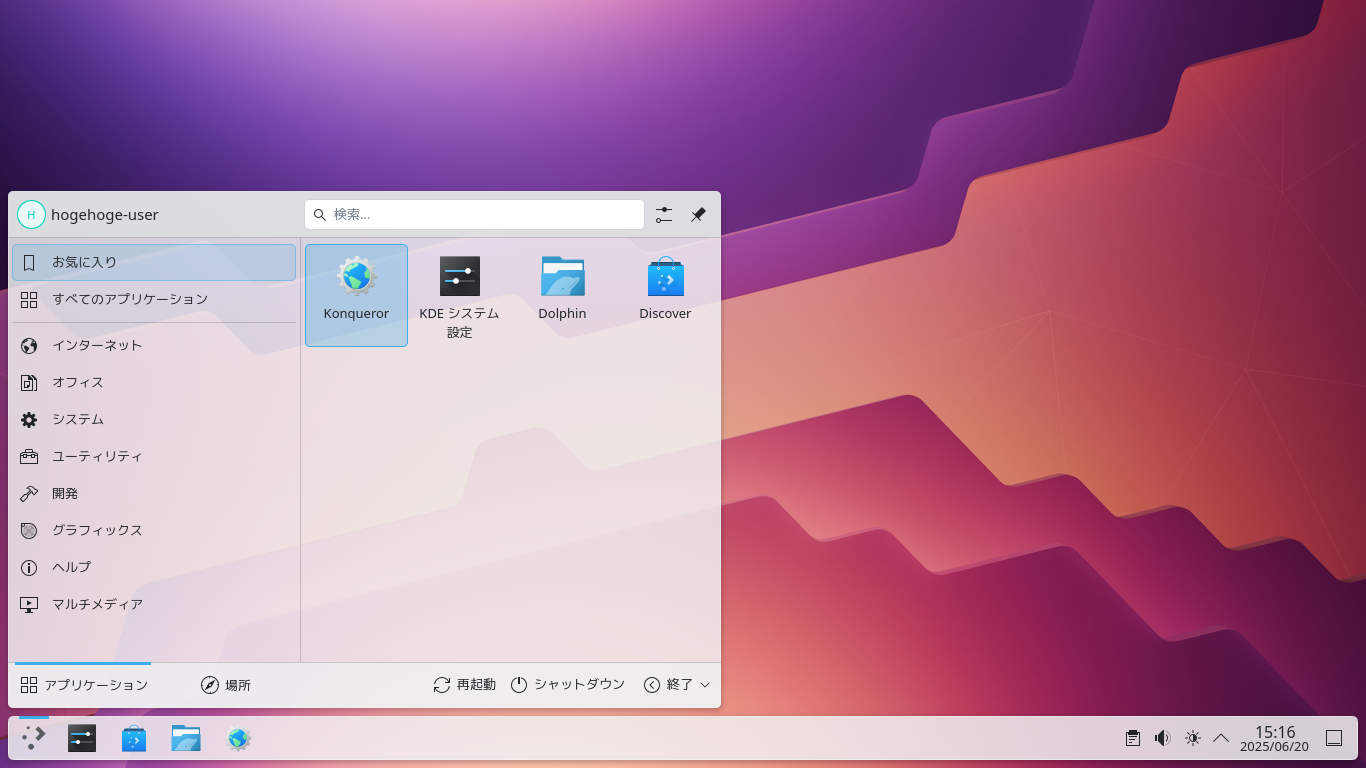The width and height of the screenshot is (1366, 768).
Task: Select the お気に入り category
Action: tap(154, 262)
